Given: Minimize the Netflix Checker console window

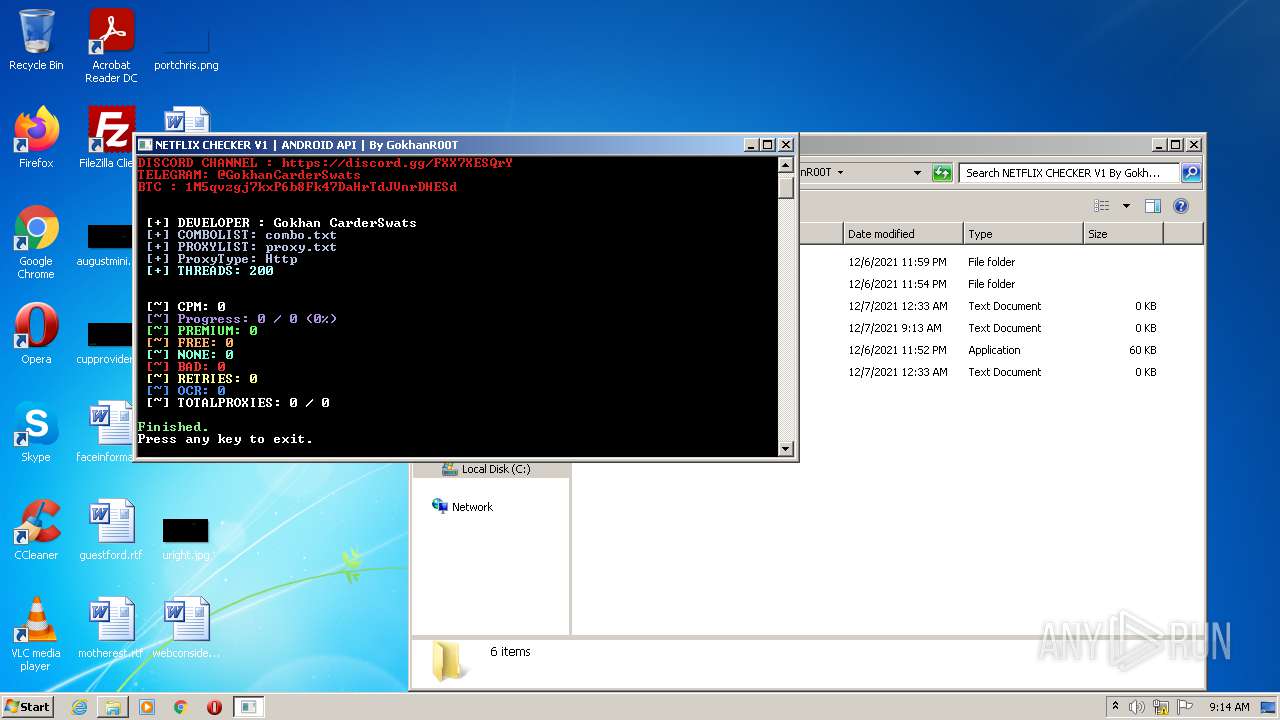Looking at the screenshot, I should click(751, 145).
